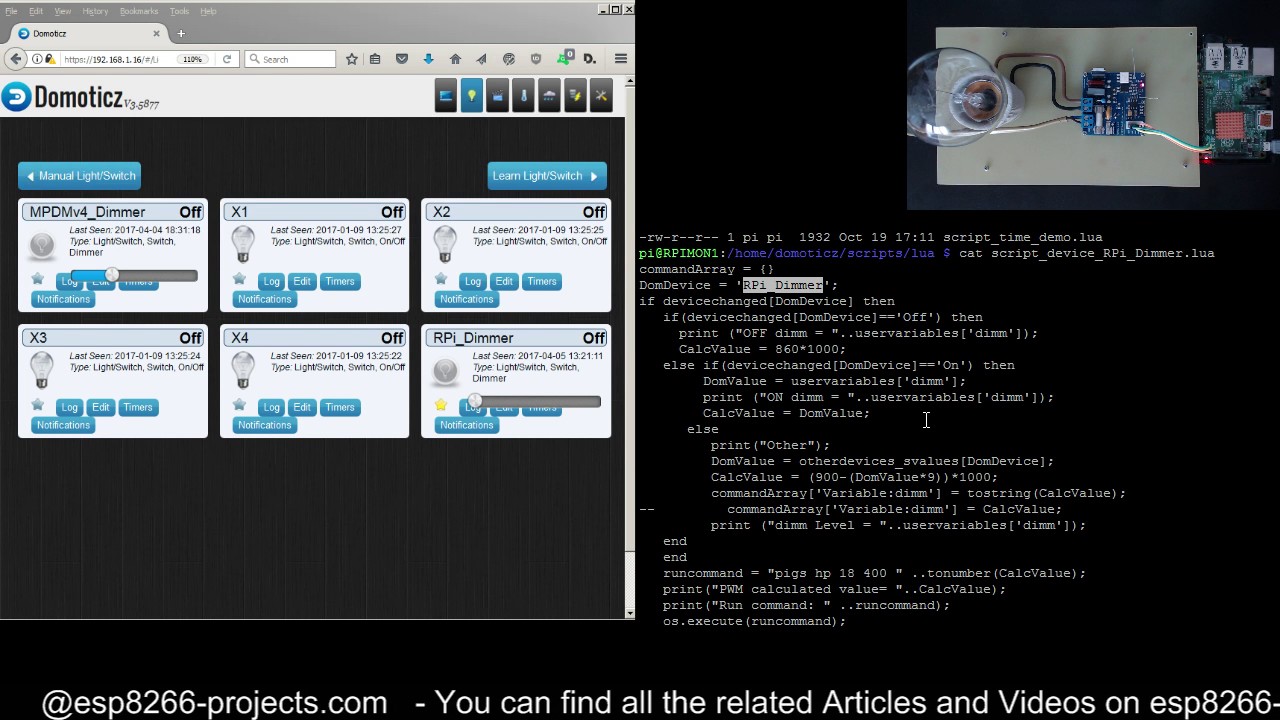This screenshot has height=720, width=1280.
Task: Open Notifications for MPDMv4_Dimmer
Action: click(63, 299)
